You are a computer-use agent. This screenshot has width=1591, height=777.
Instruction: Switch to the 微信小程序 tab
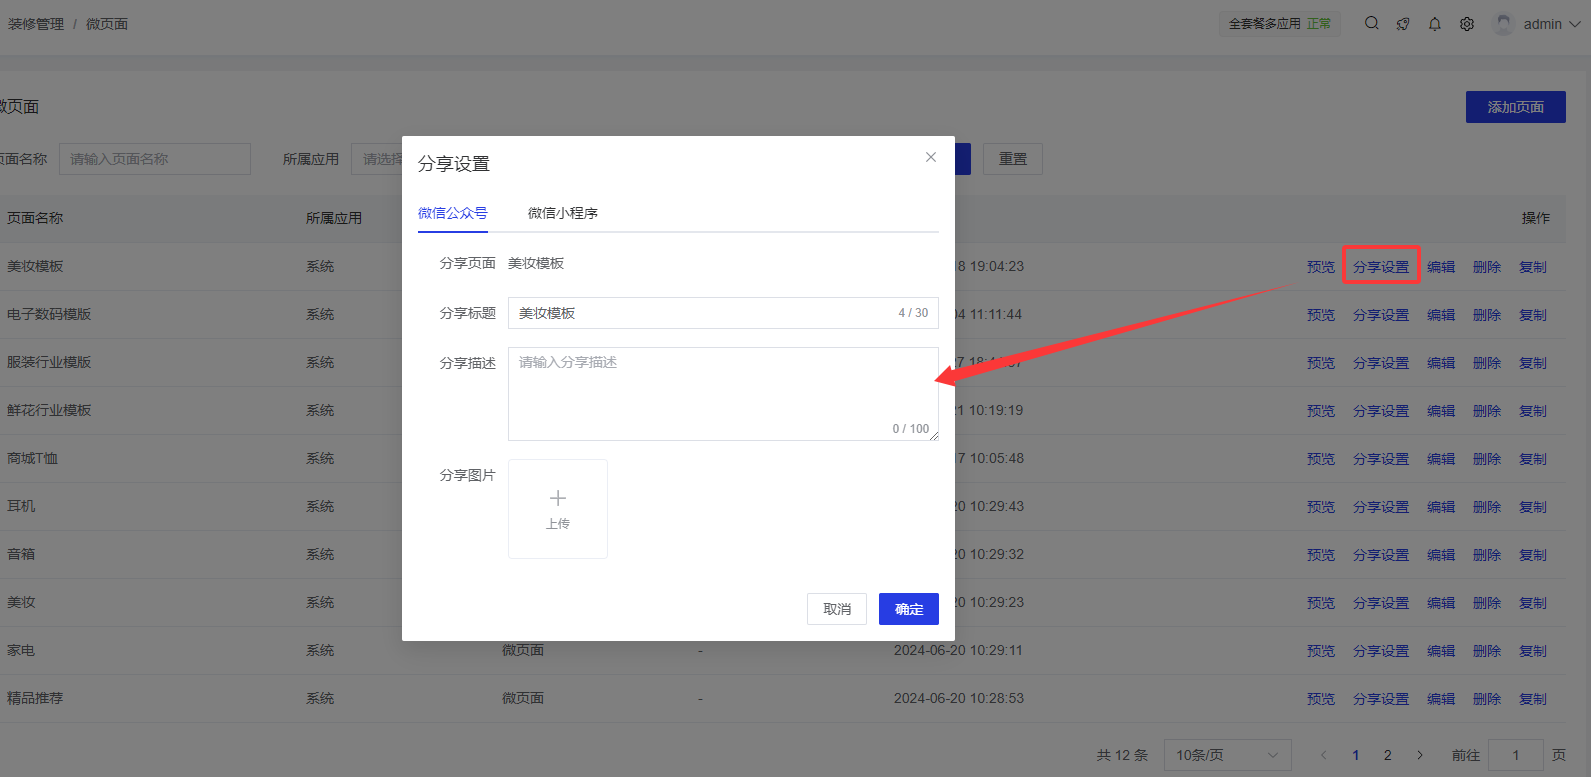click(x=563, y=213)
